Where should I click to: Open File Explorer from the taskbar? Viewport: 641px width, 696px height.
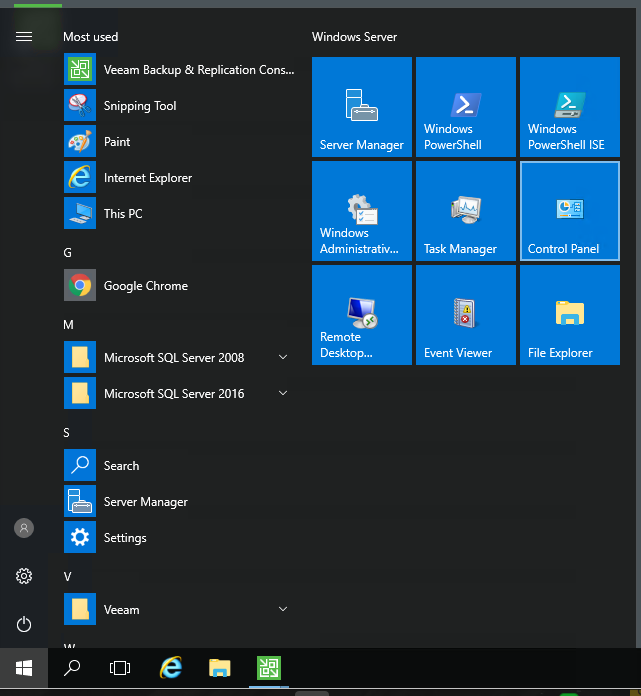[x=220, y=668]
